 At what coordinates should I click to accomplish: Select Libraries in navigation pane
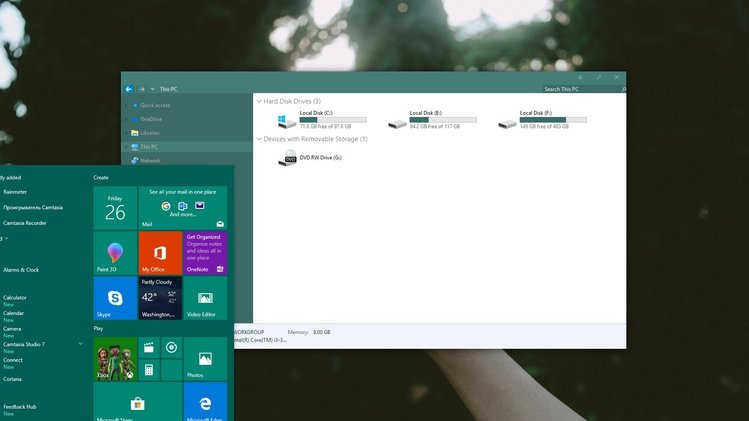(150, 133)
